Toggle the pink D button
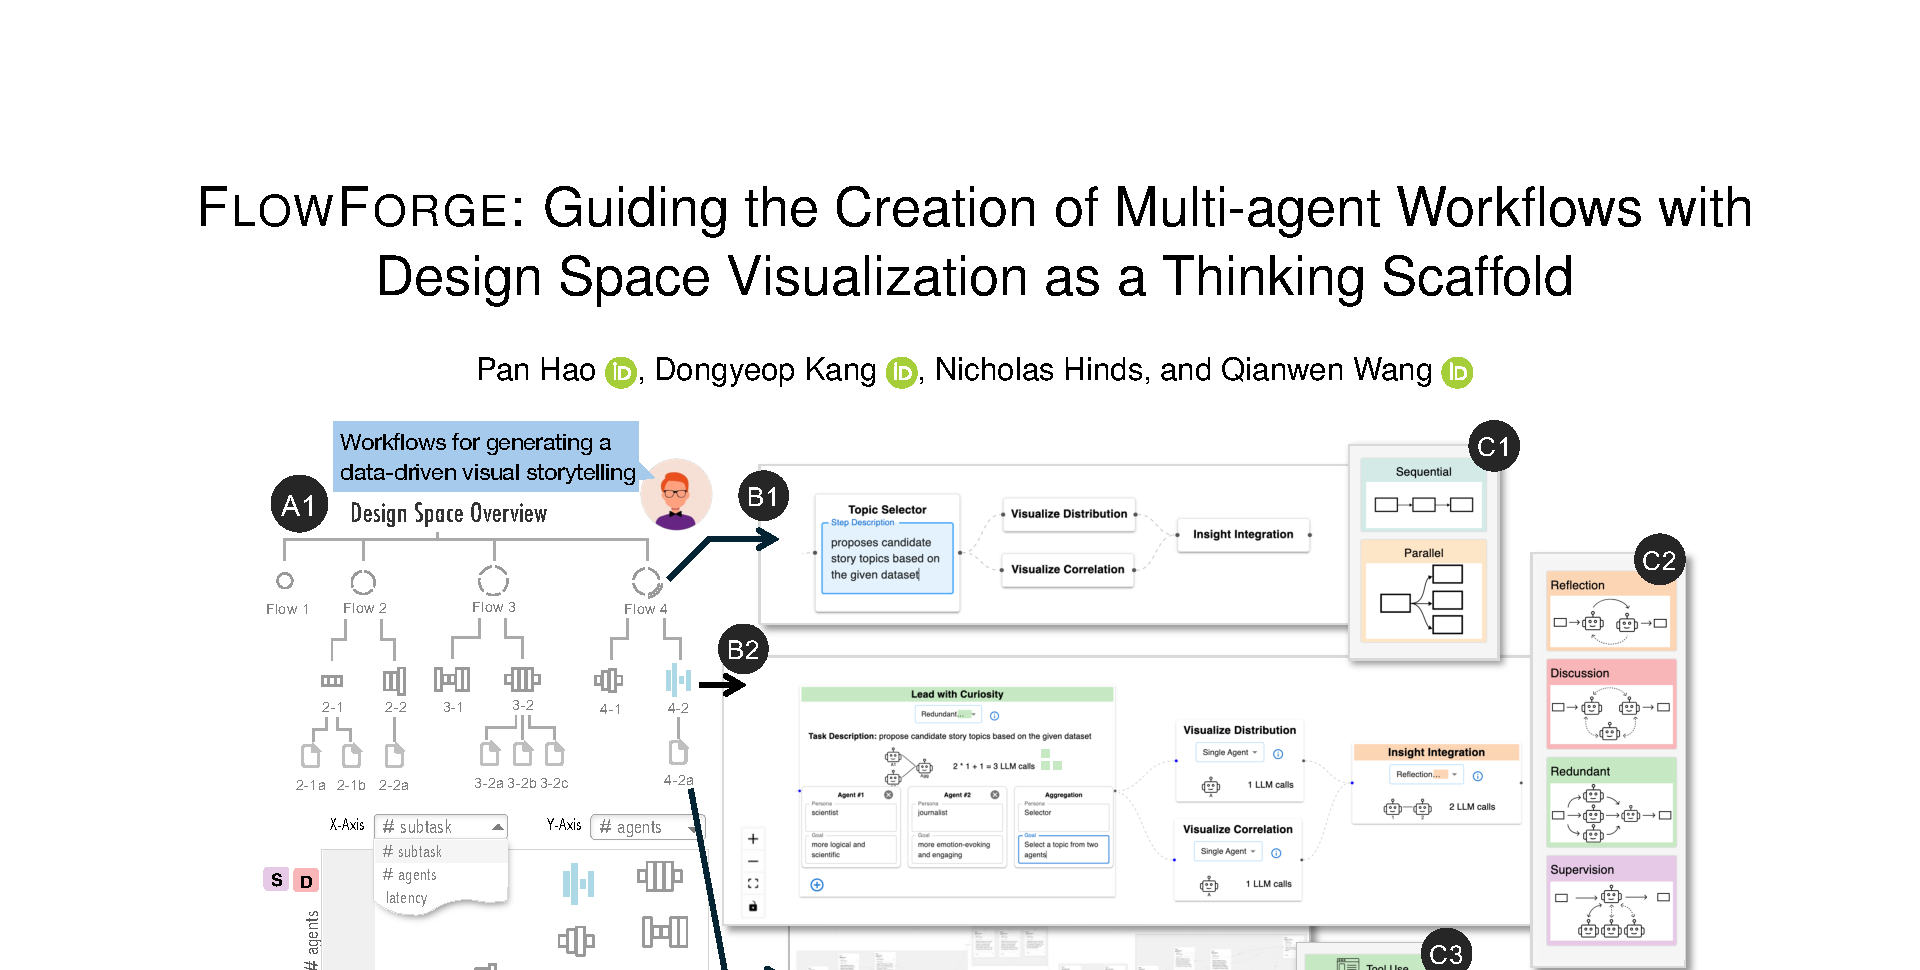The image size is (1920, 970). (x=307, y=881)
